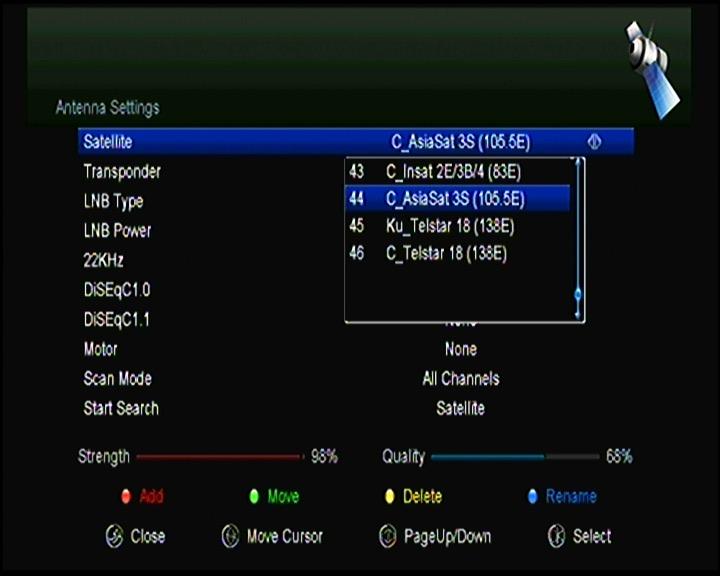Click the Select remote-key icon
The width and height of the screenshot is (720, 576).
(557, 536)
